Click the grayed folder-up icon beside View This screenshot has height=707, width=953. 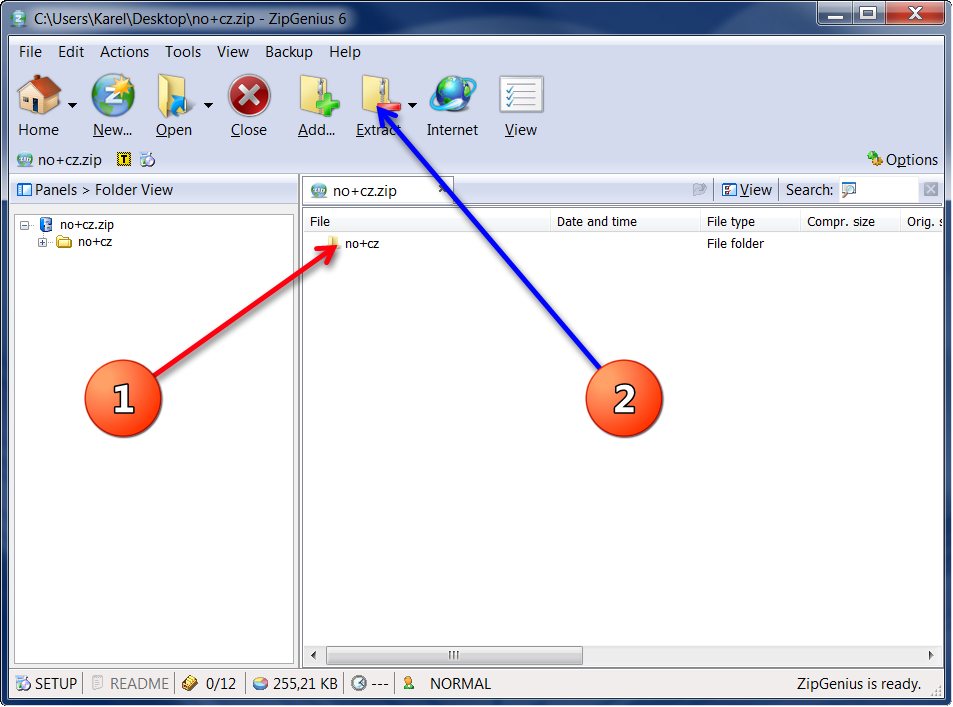700,190
